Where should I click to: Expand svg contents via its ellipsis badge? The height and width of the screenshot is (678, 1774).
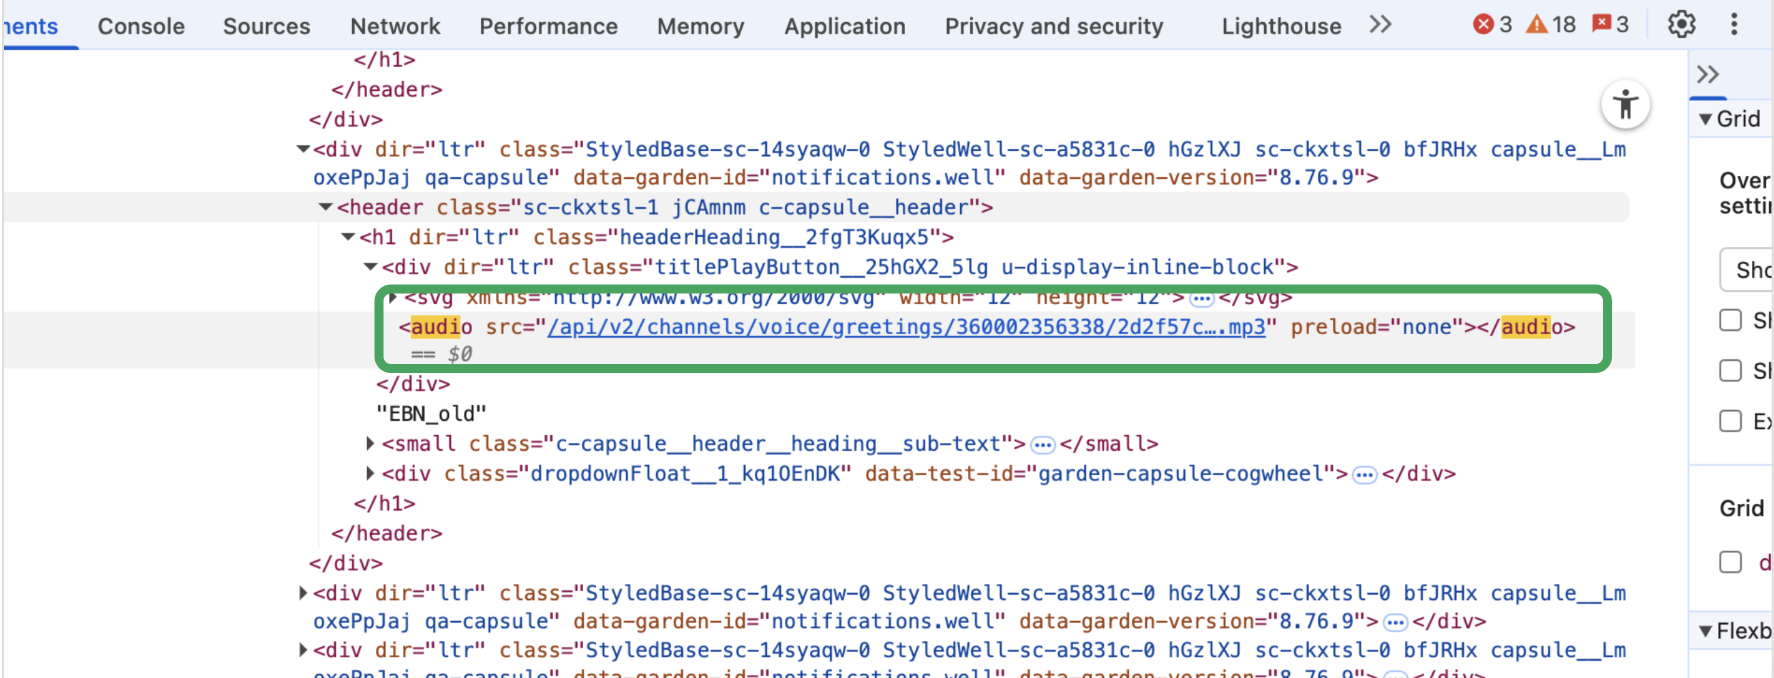point(1201,298)
